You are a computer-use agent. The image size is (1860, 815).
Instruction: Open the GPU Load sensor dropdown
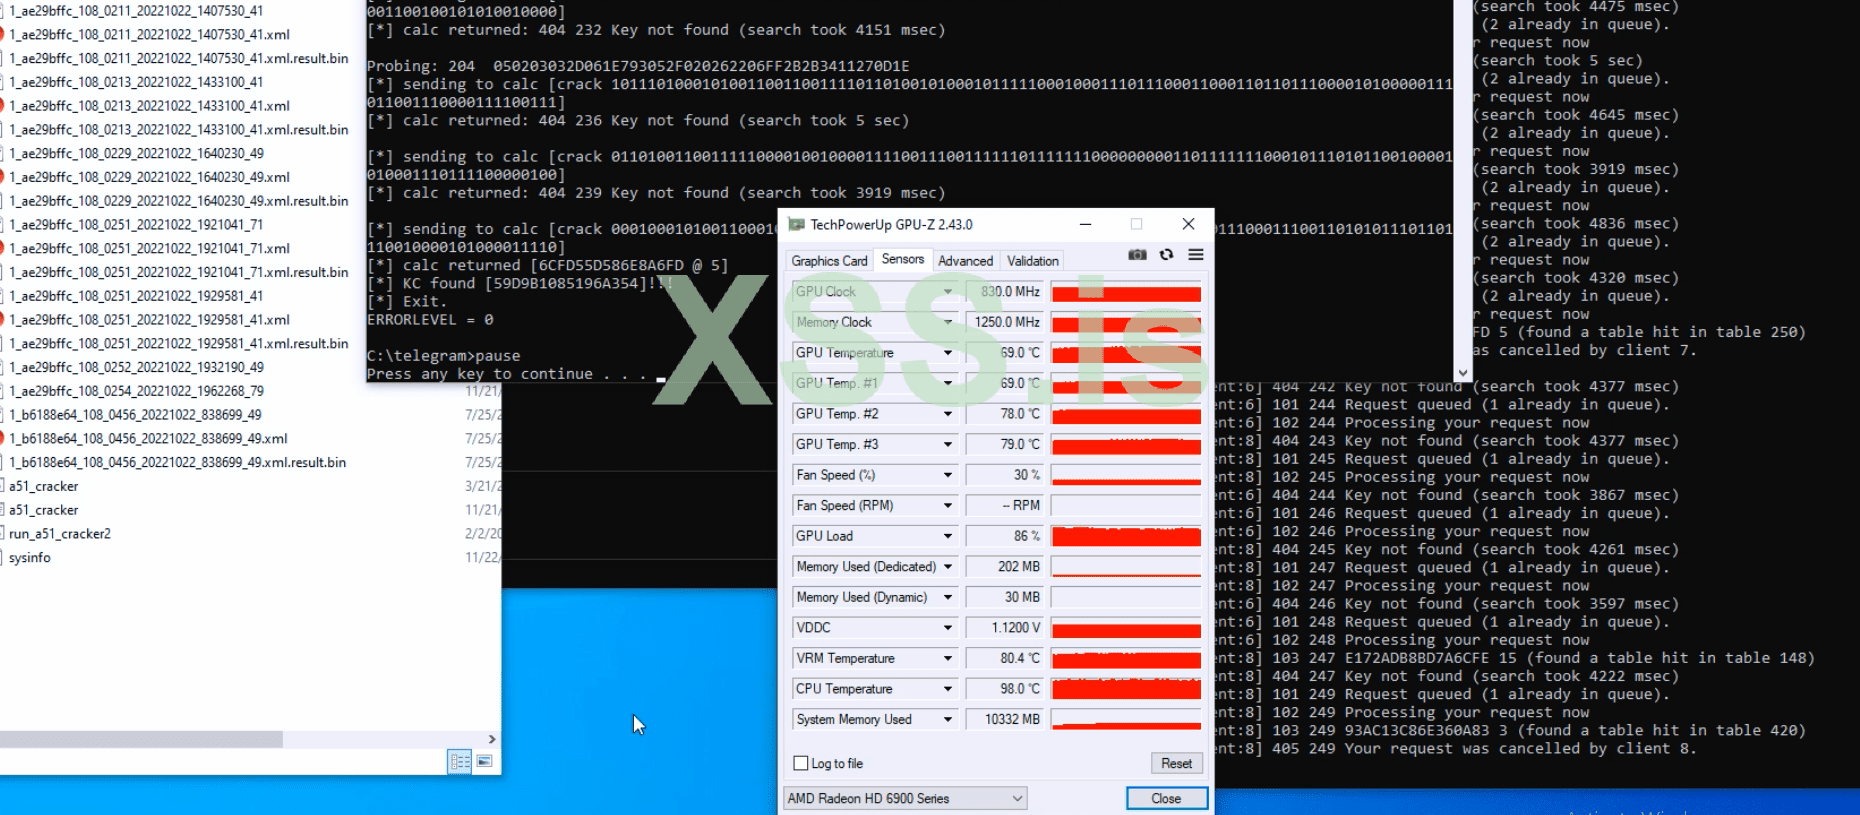[x=948, y=536]
